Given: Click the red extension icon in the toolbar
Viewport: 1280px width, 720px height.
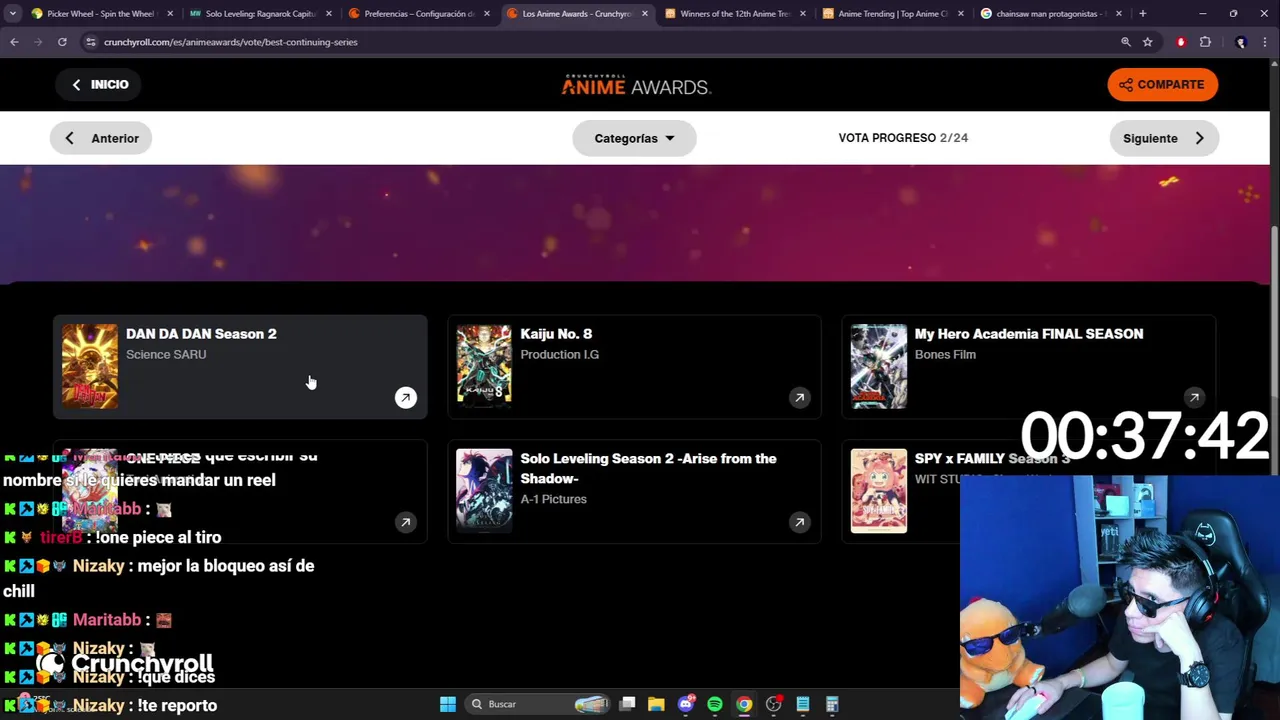Looking at the screenshot, I should click(x=1181, y=42).
